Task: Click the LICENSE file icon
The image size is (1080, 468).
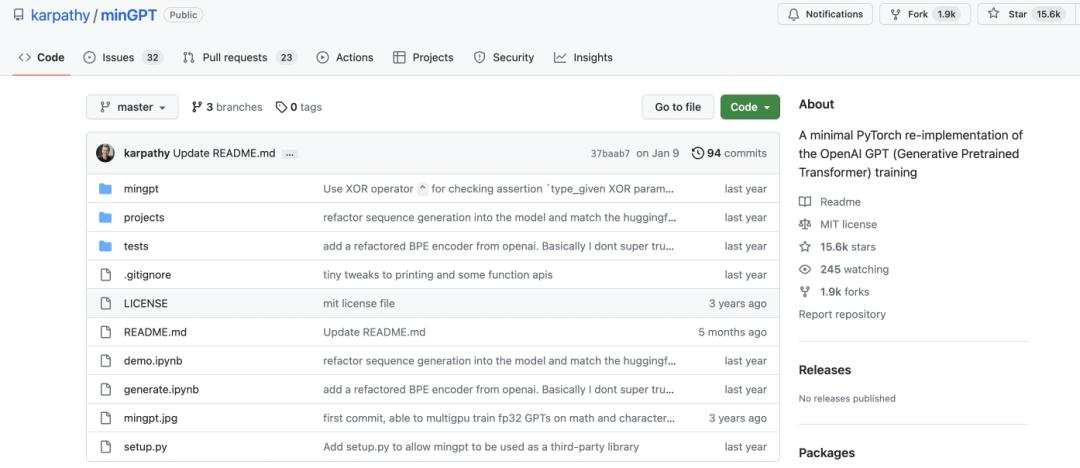Action: (x=105, y=303)
